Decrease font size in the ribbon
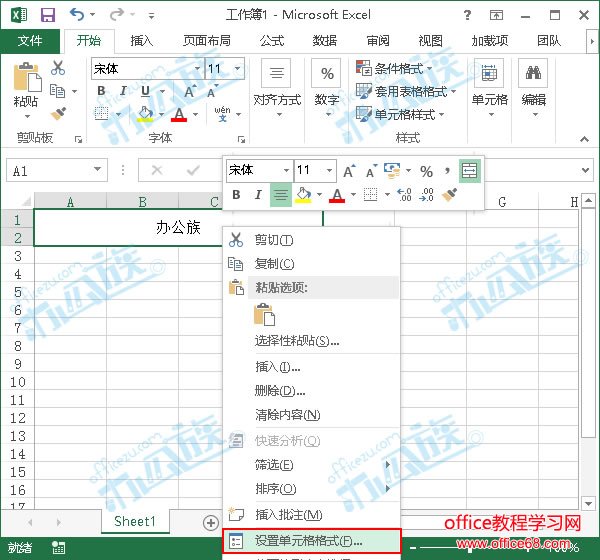The width and height of the screenshot is (600, 560). (212, 92)
